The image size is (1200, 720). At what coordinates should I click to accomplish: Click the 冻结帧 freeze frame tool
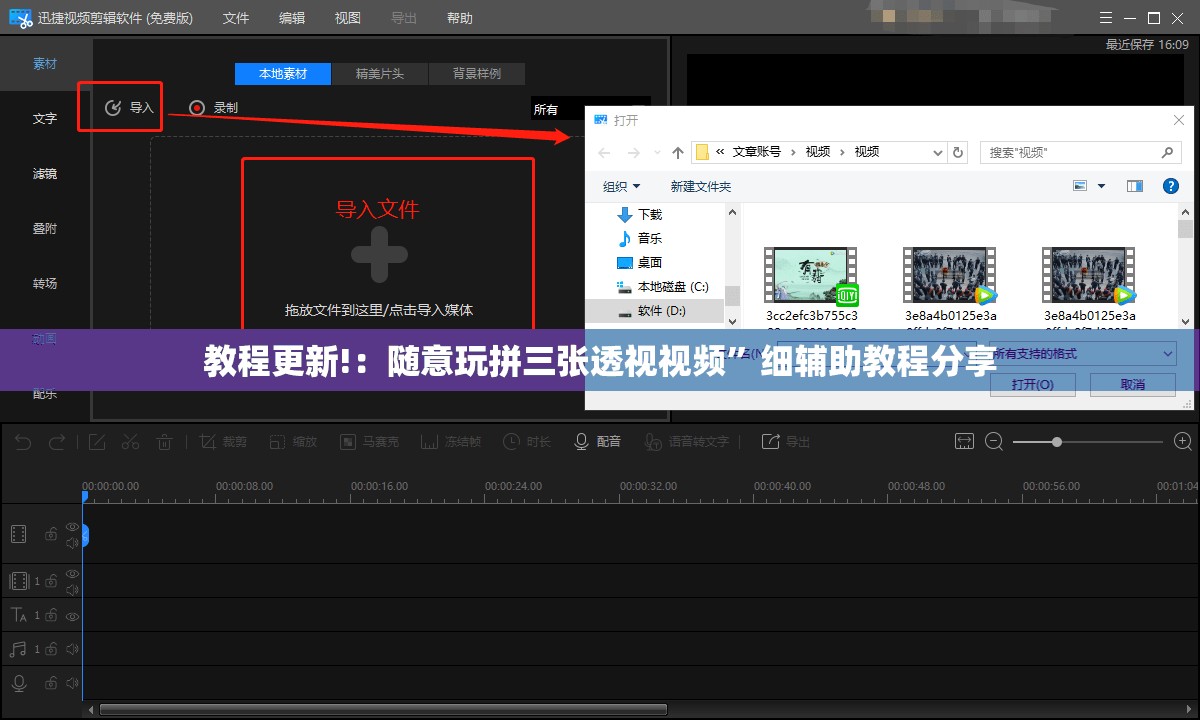450,441
